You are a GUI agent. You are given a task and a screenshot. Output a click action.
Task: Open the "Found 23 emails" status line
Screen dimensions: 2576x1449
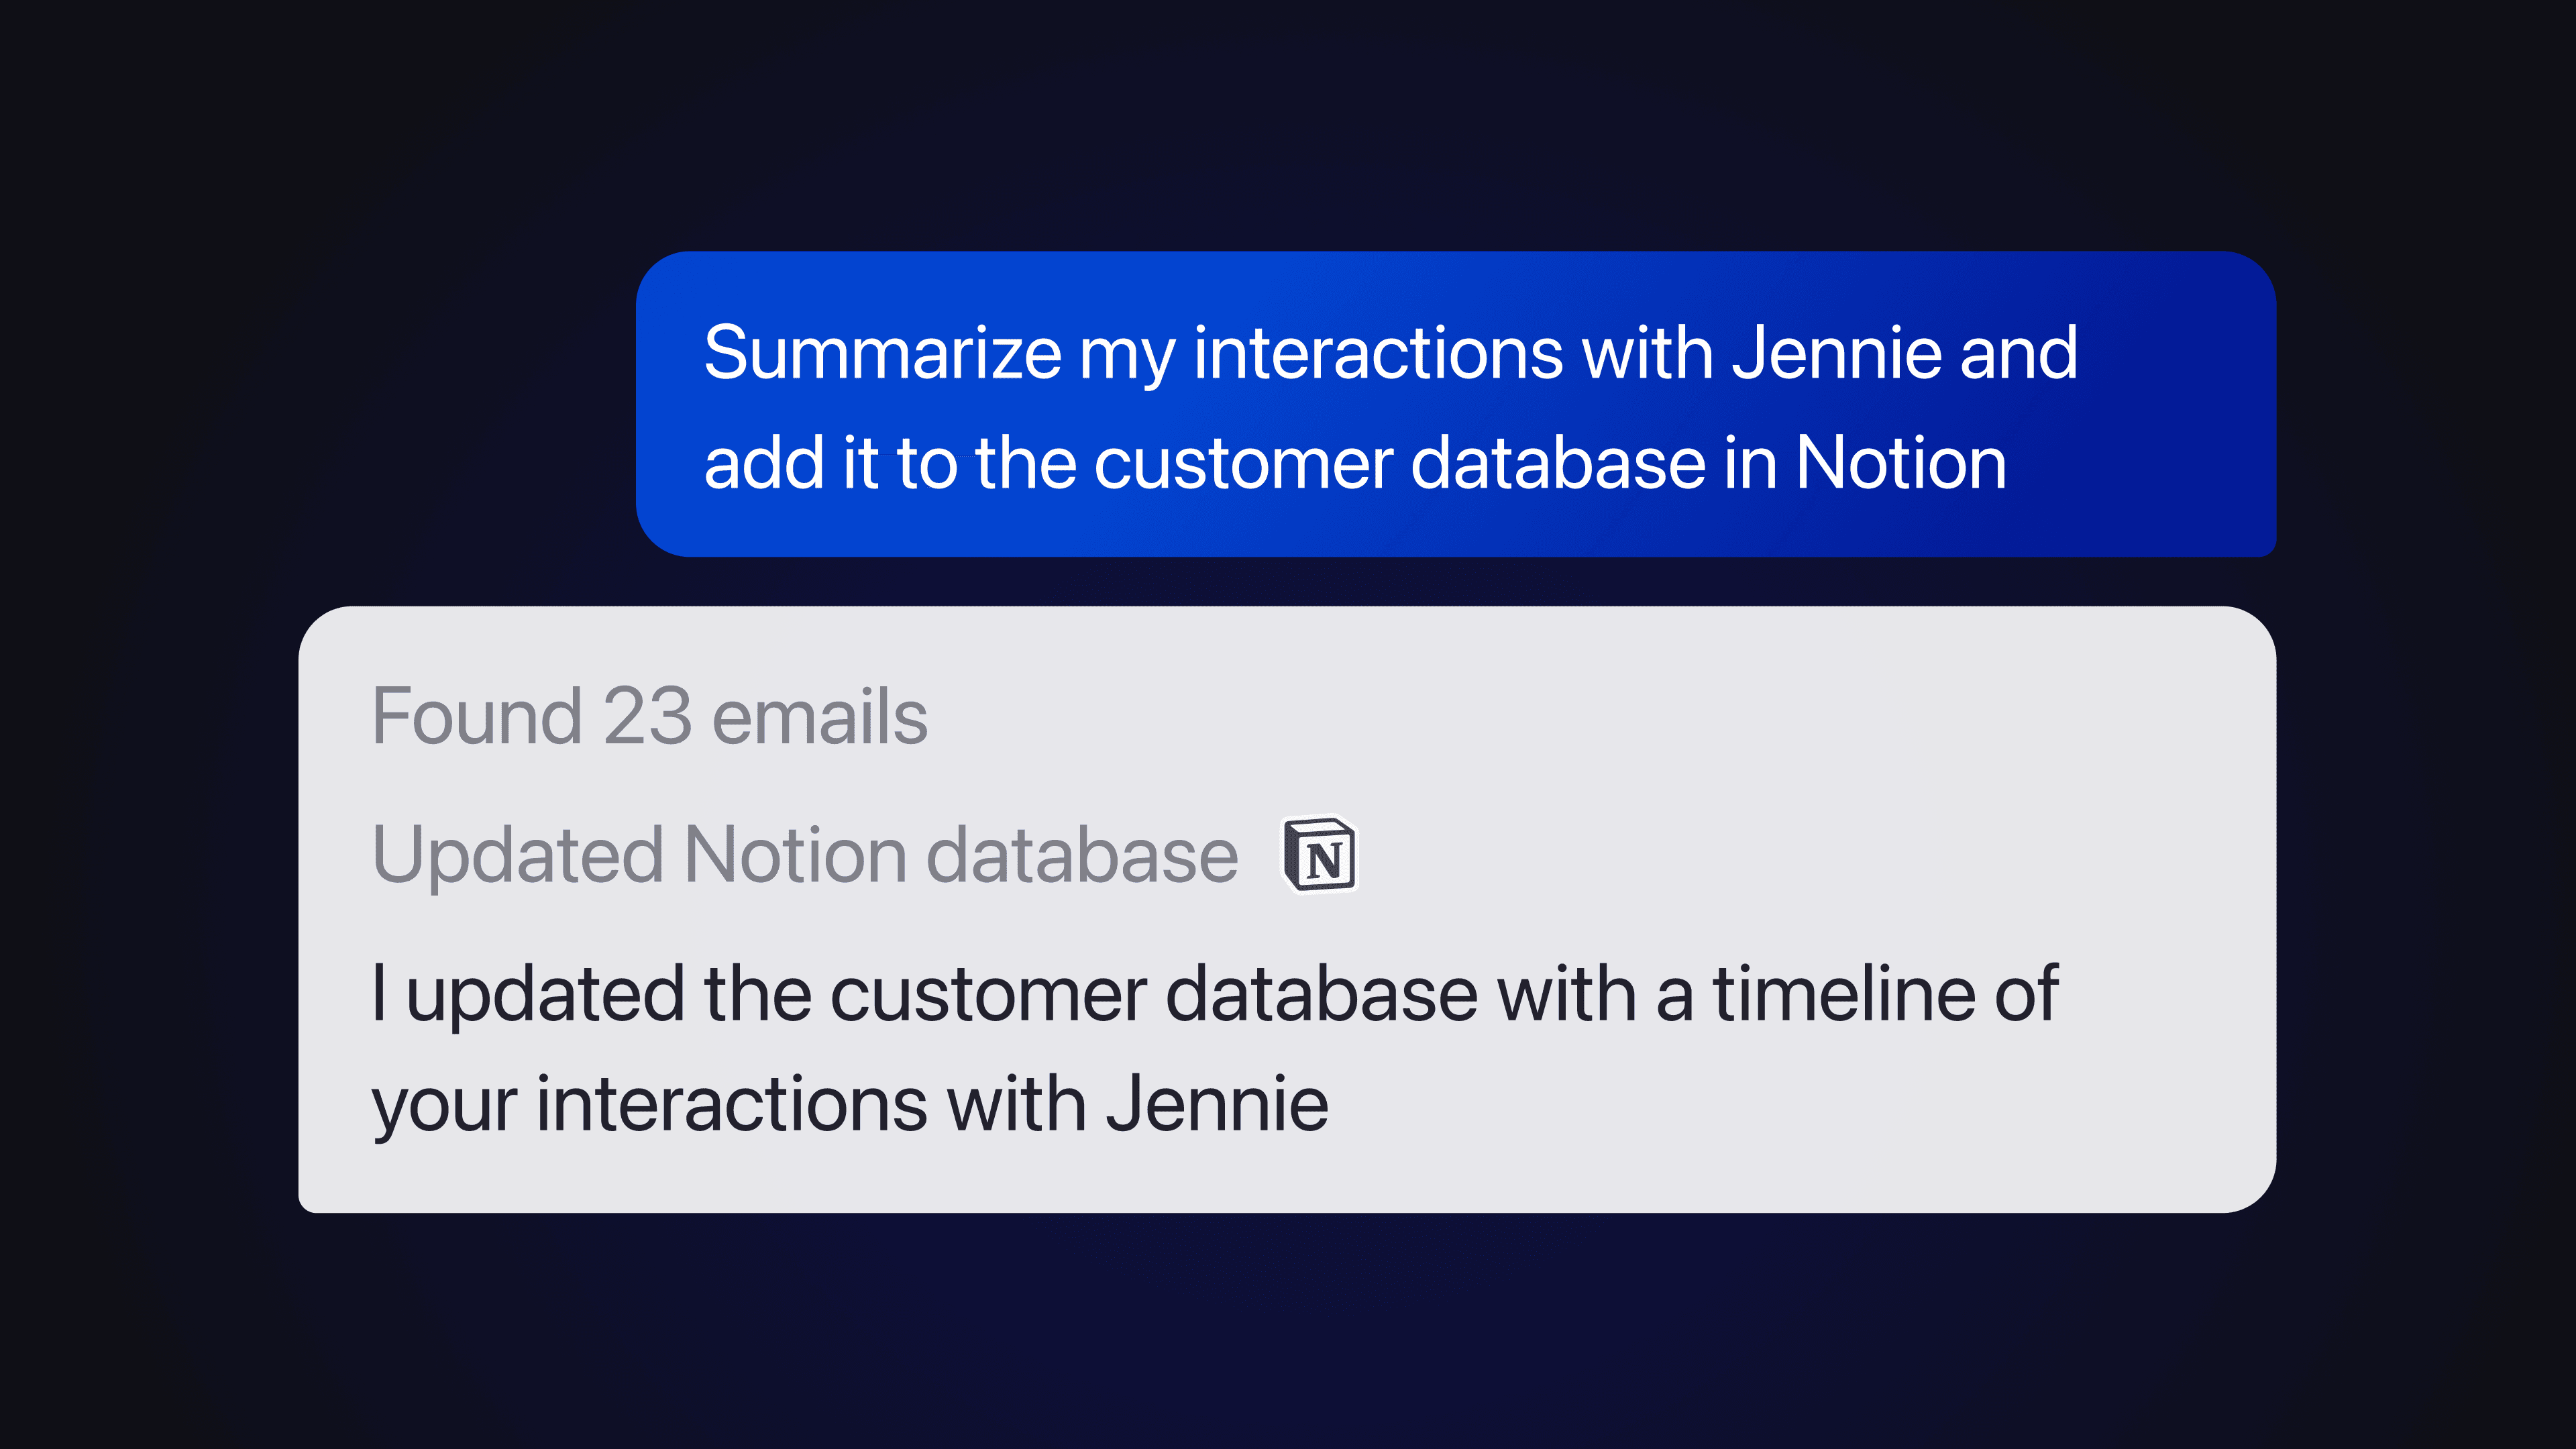coord(650,717)
